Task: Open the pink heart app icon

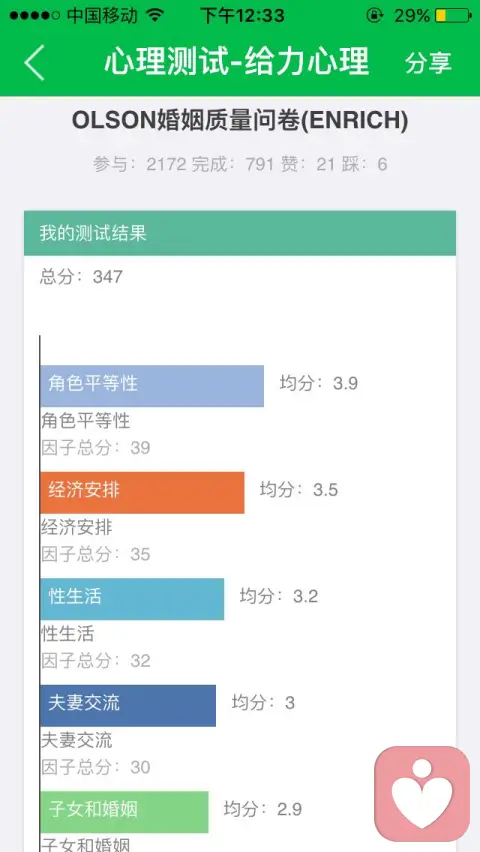Action: click(x=422, y=793)
